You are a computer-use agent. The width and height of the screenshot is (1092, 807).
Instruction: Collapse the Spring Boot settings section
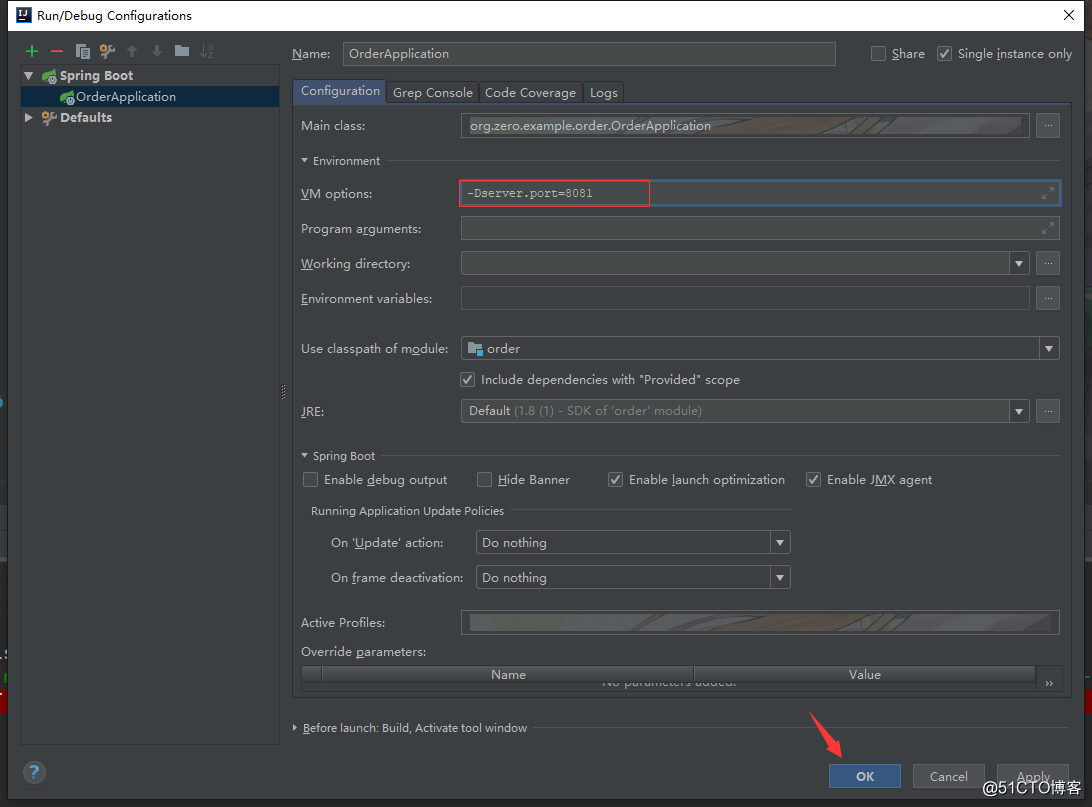[x=304, y=455]
